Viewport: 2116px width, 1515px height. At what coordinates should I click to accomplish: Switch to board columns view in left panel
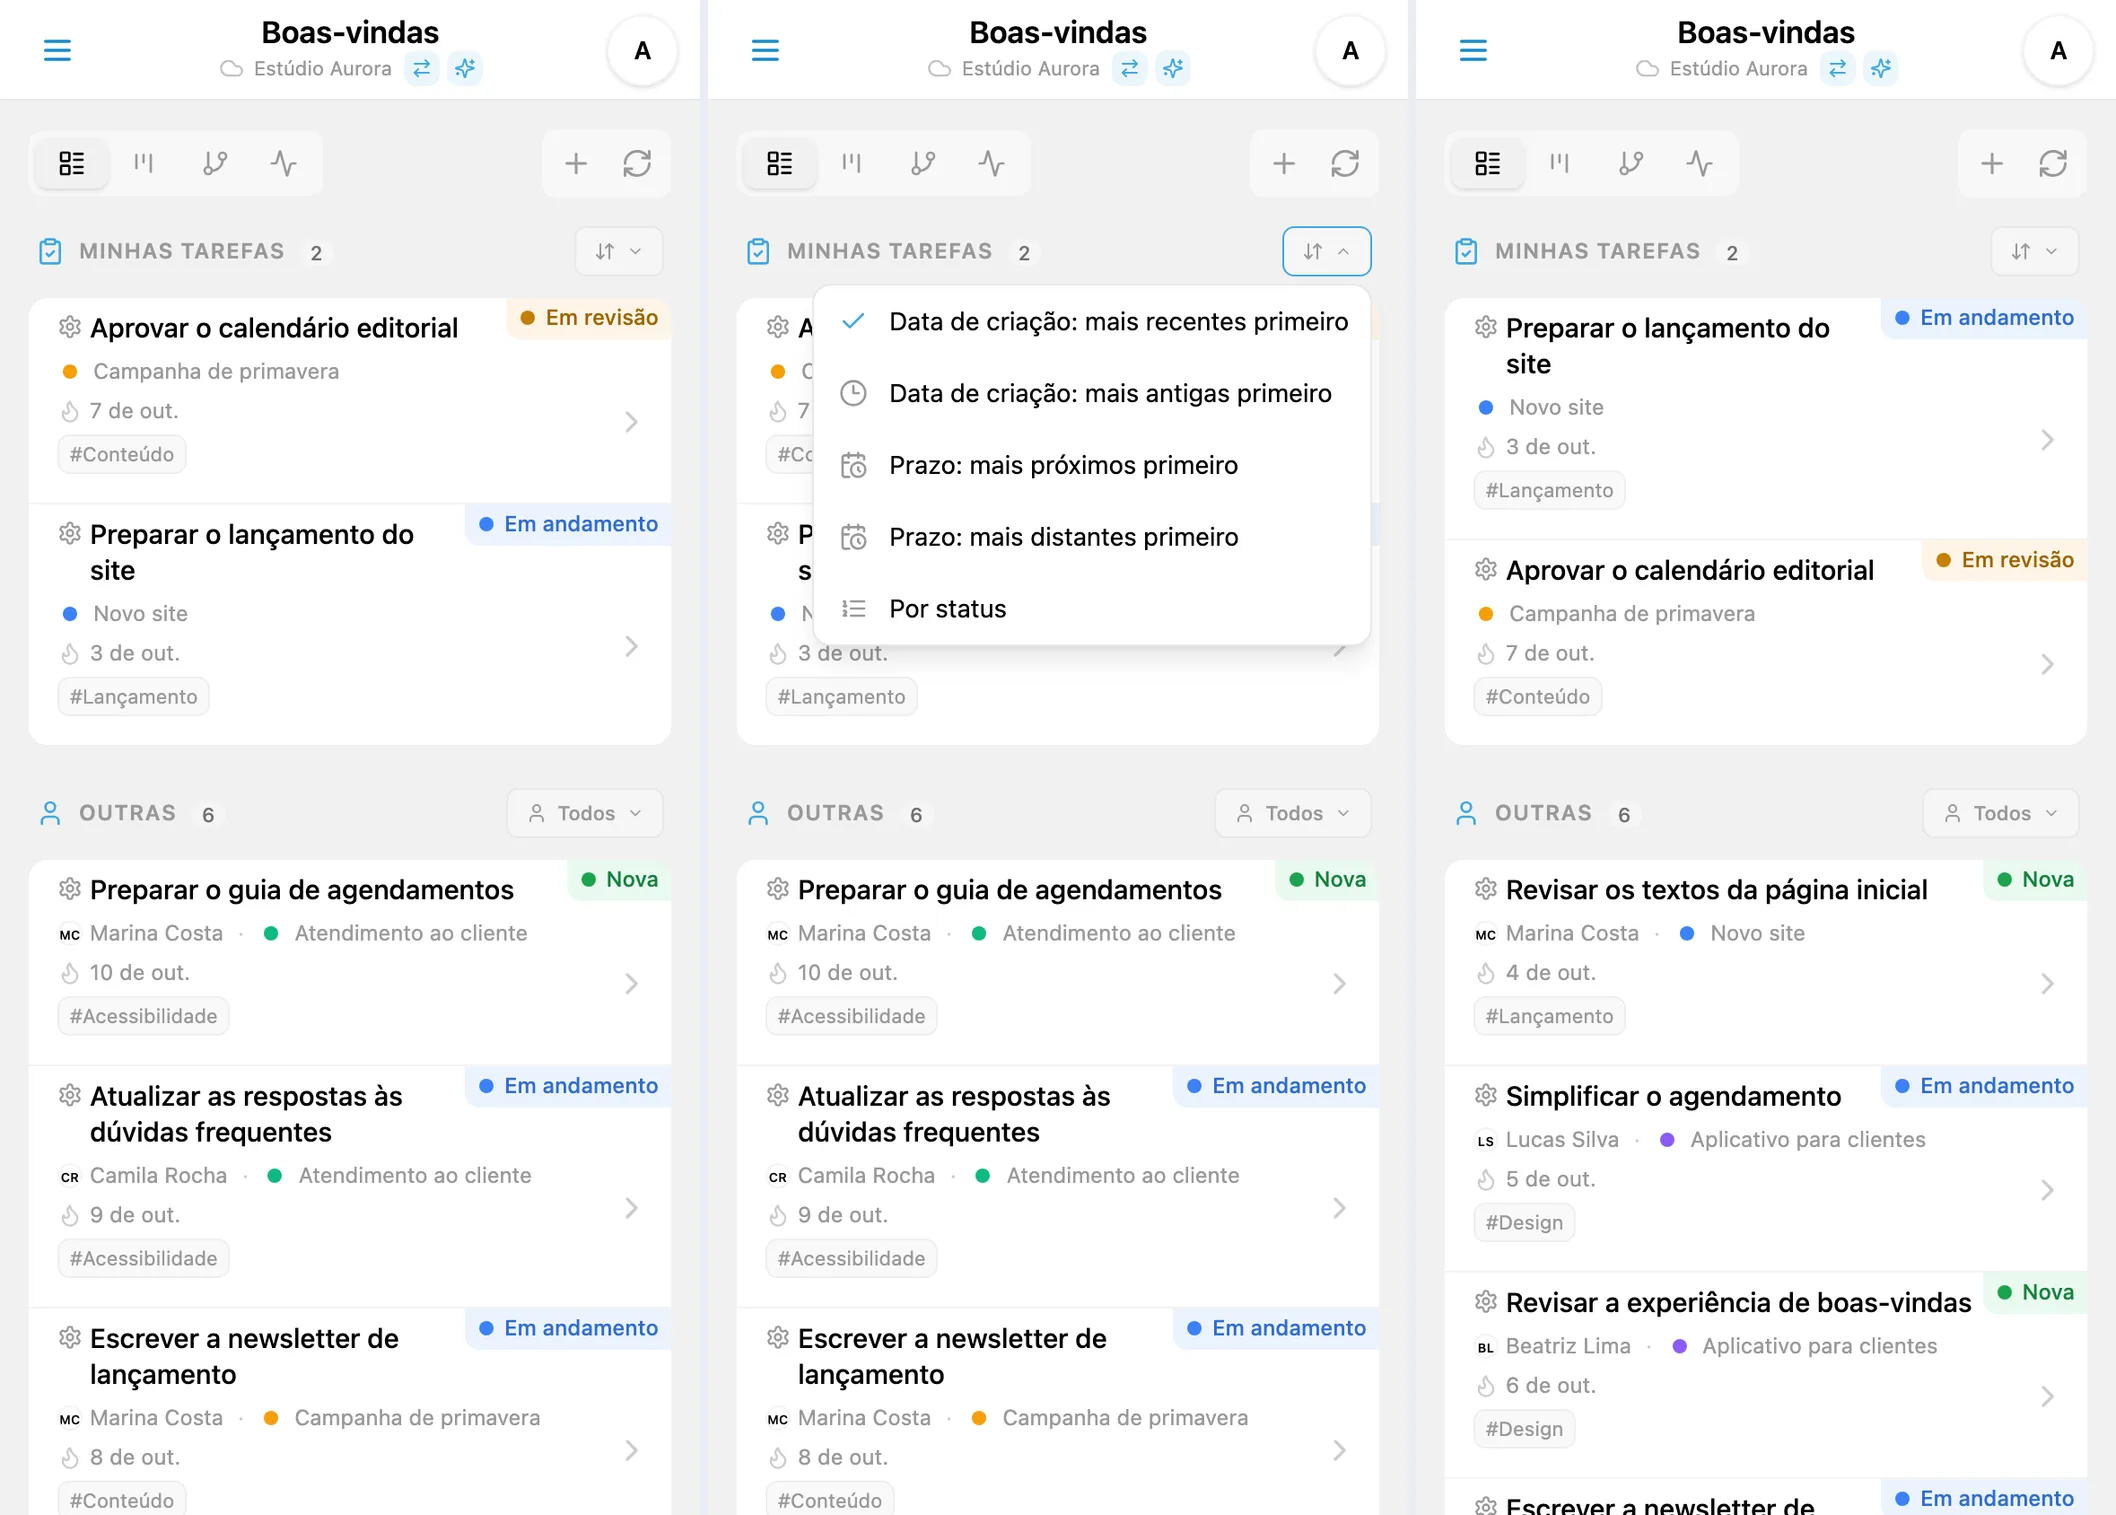(144, 163)
